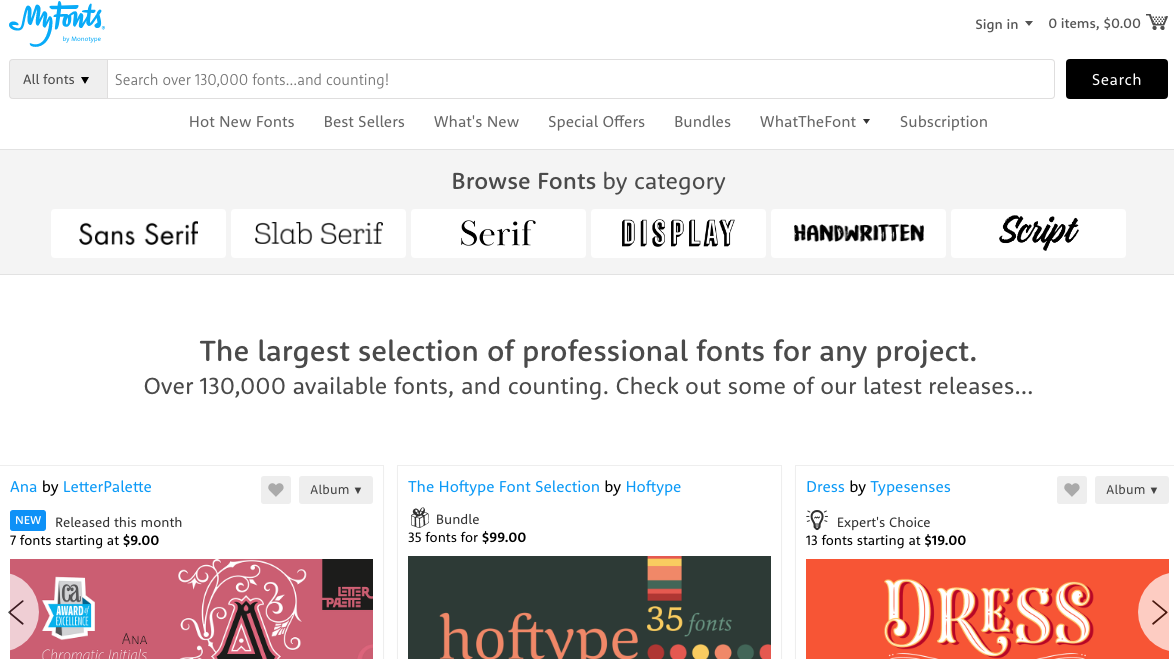The height and width of the screenshot is (659, 1174).
Task: Browse the Display category
Action: point(678,234)
